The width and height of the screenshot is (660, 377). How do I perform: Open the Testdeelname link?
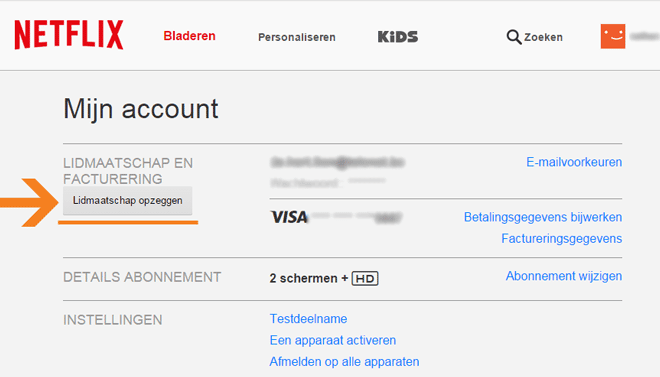(309, 319)
